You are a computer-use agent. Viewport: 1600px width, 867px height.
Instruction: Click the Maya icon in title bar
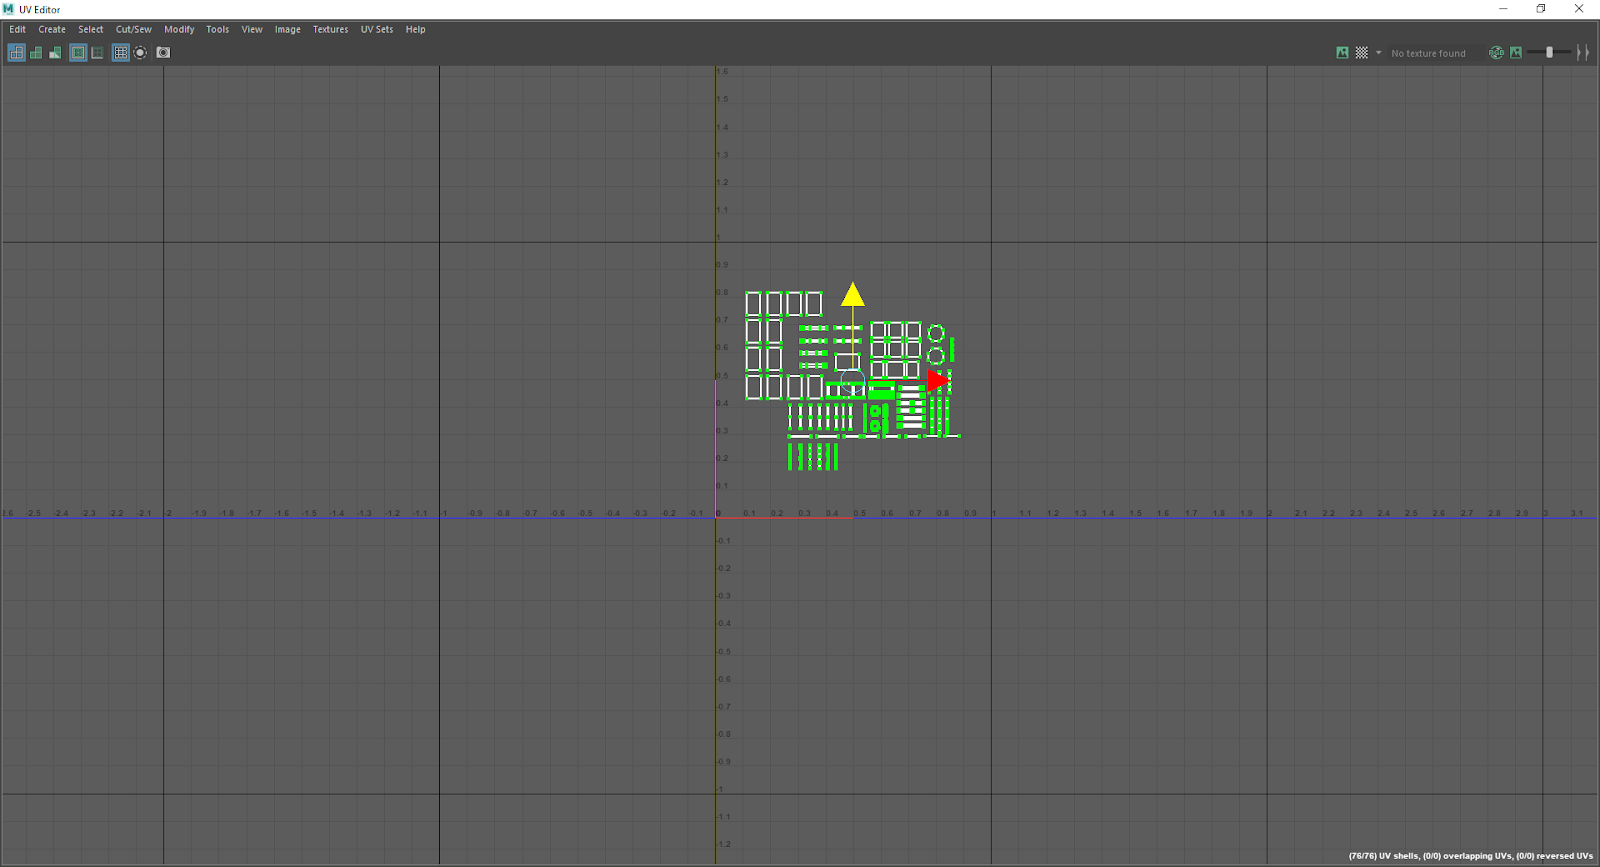(x=9, y=9)
